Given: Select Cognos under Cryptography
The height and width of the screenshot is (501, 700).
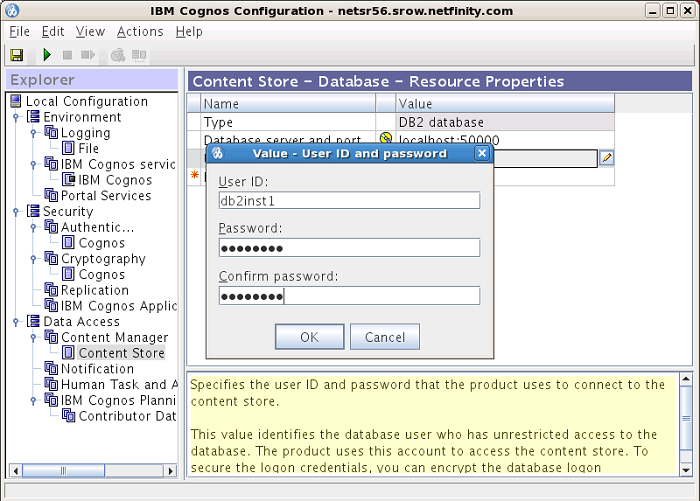Looking at the screenshot, I should [x=102, y=274].
